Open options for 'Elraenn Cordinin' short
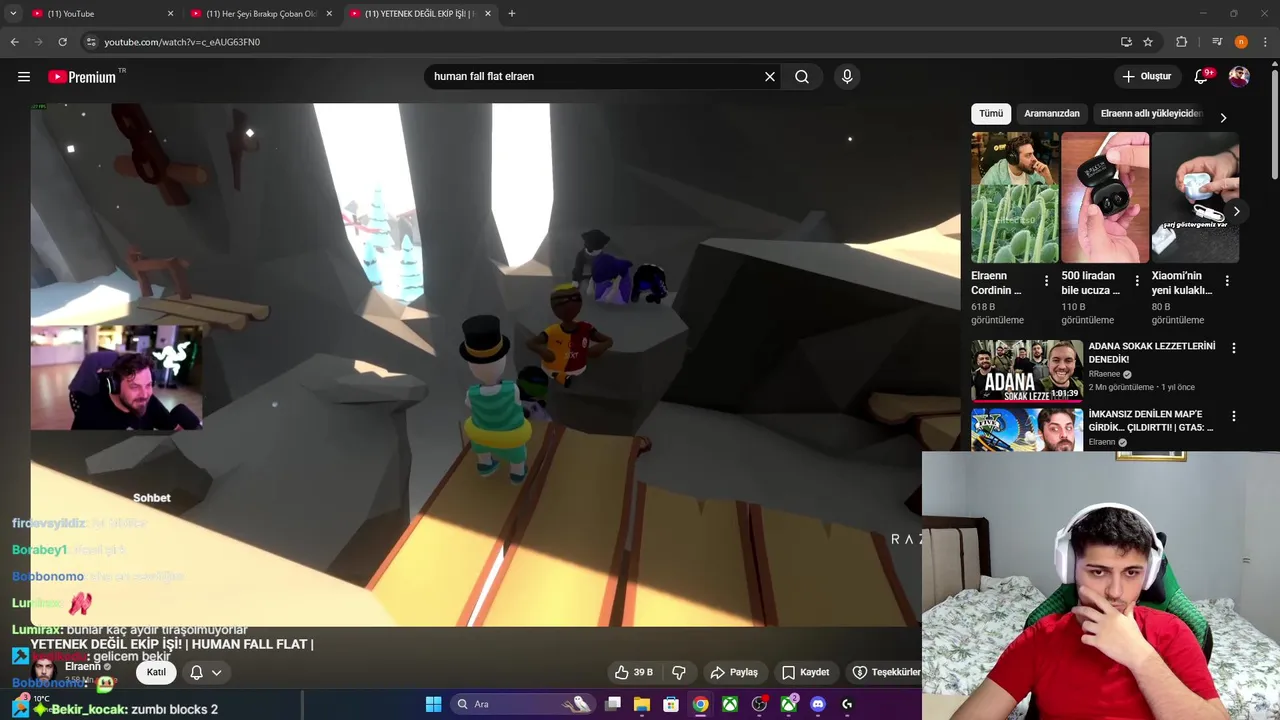 click(x=1046, y=281)
